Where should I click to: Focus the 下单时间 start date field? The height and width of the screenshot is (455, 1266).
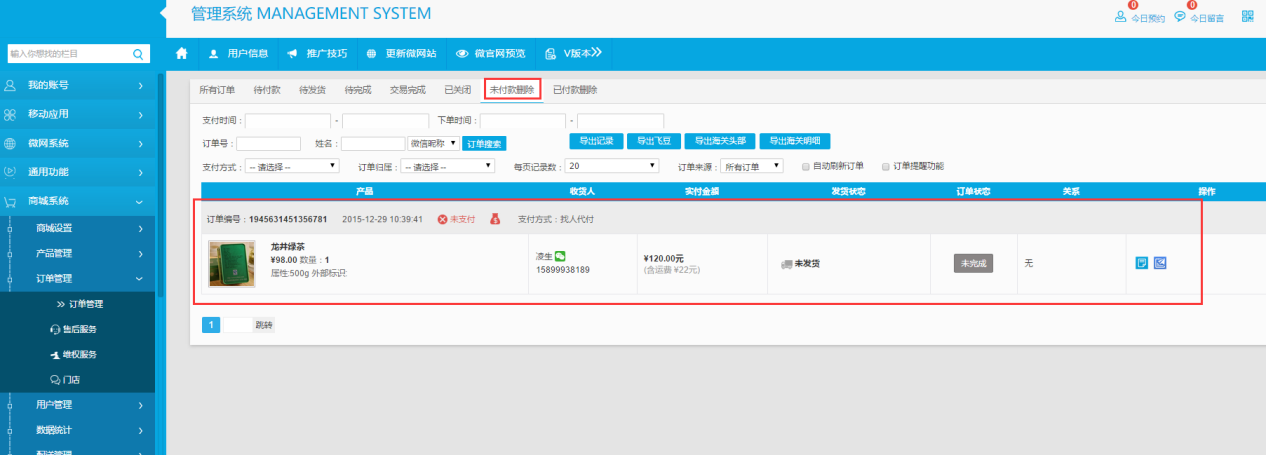click(x=522, y=122)
